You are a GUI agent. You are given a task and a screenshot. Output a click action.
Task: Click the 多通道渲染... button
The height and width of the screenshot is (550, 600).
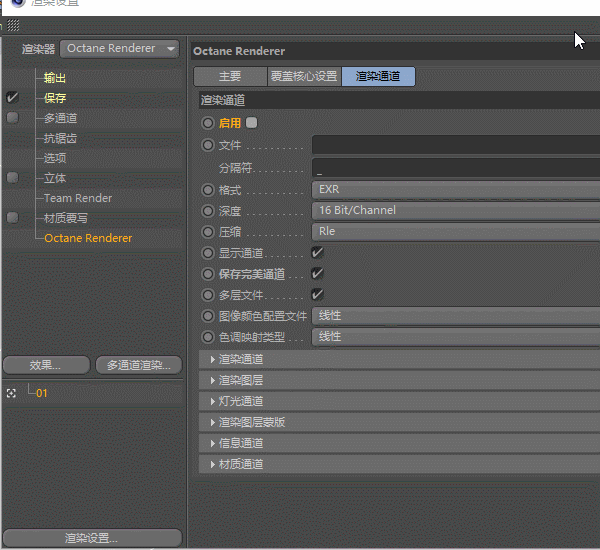[x=139, y=365]
